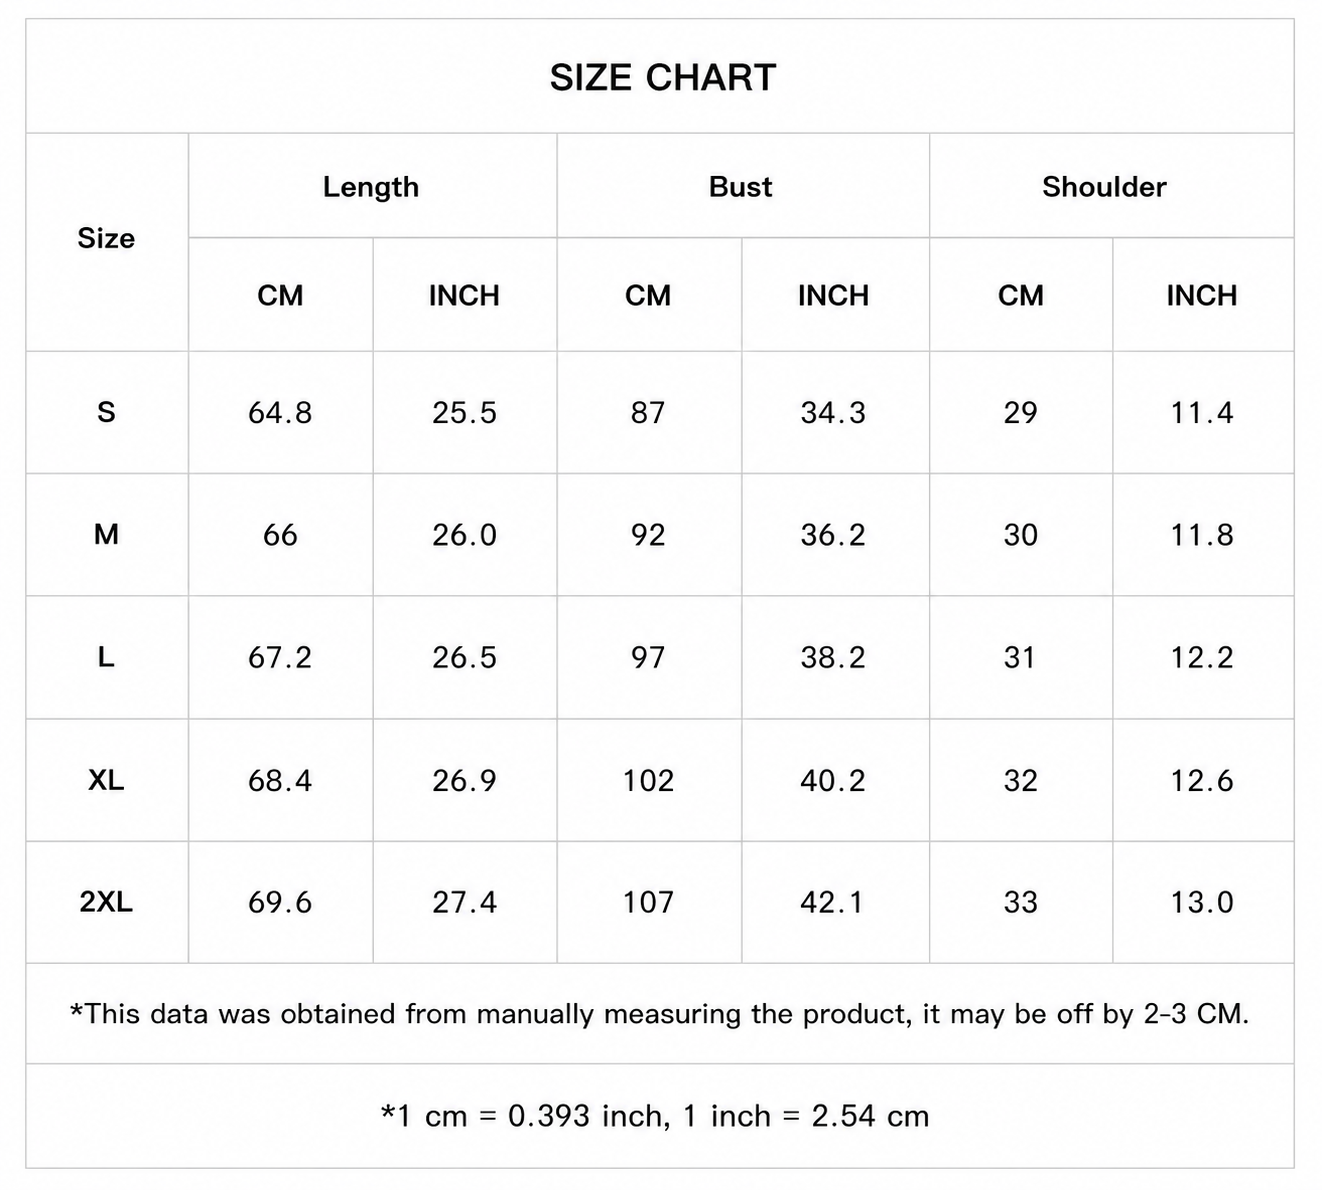Click the 13.0 shoulder inch cell
1322x1190 pixels.
pos(1202,902)
